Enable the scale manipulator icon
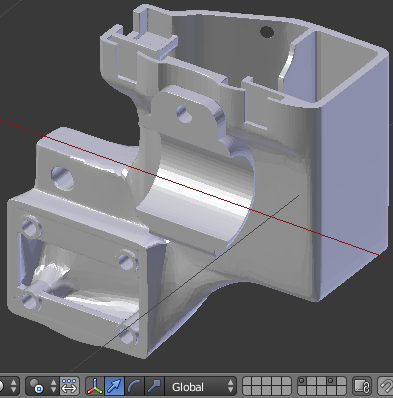The height and width of the screenshot is (398, 393). 154,387
